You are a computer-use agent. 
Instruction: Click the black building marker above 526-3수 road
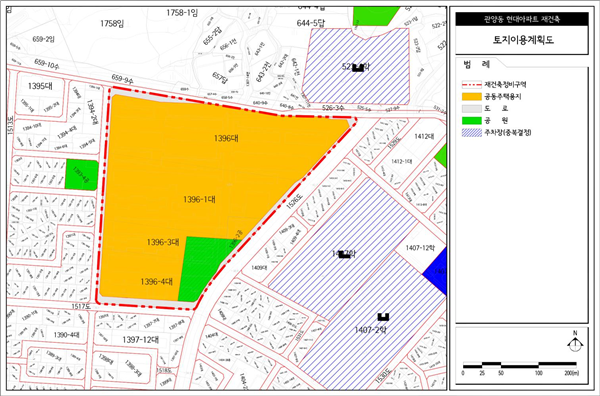(x=358, y=68)
